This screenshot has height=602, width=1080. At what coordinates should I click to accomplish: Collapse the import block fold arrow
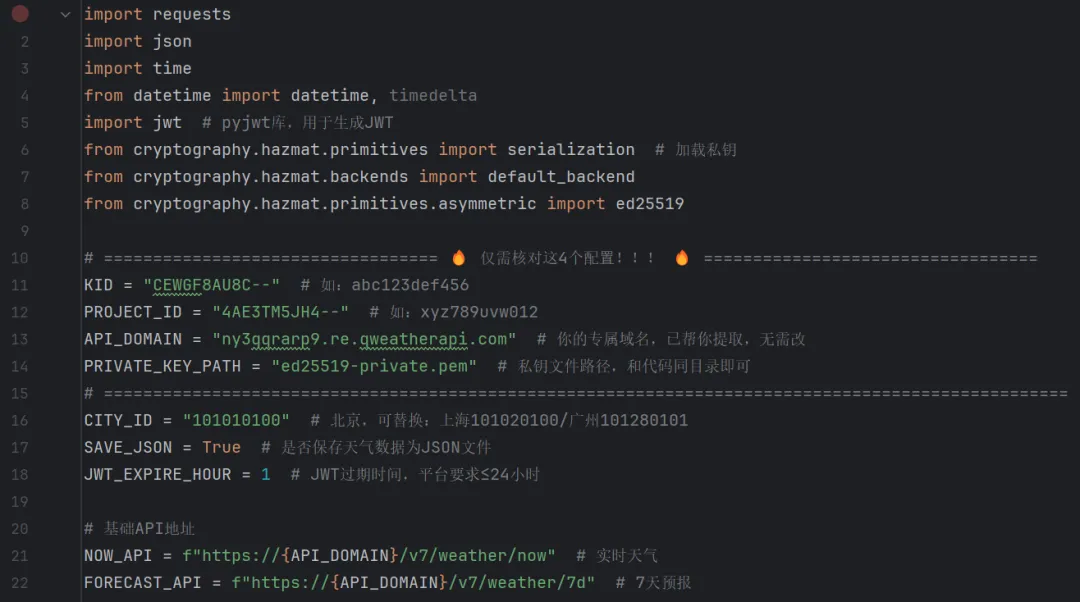tap(65, 14)
